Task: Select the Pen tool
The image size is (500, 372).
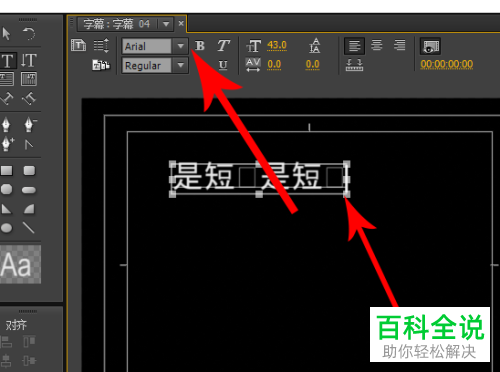Action: pos(6,124)
